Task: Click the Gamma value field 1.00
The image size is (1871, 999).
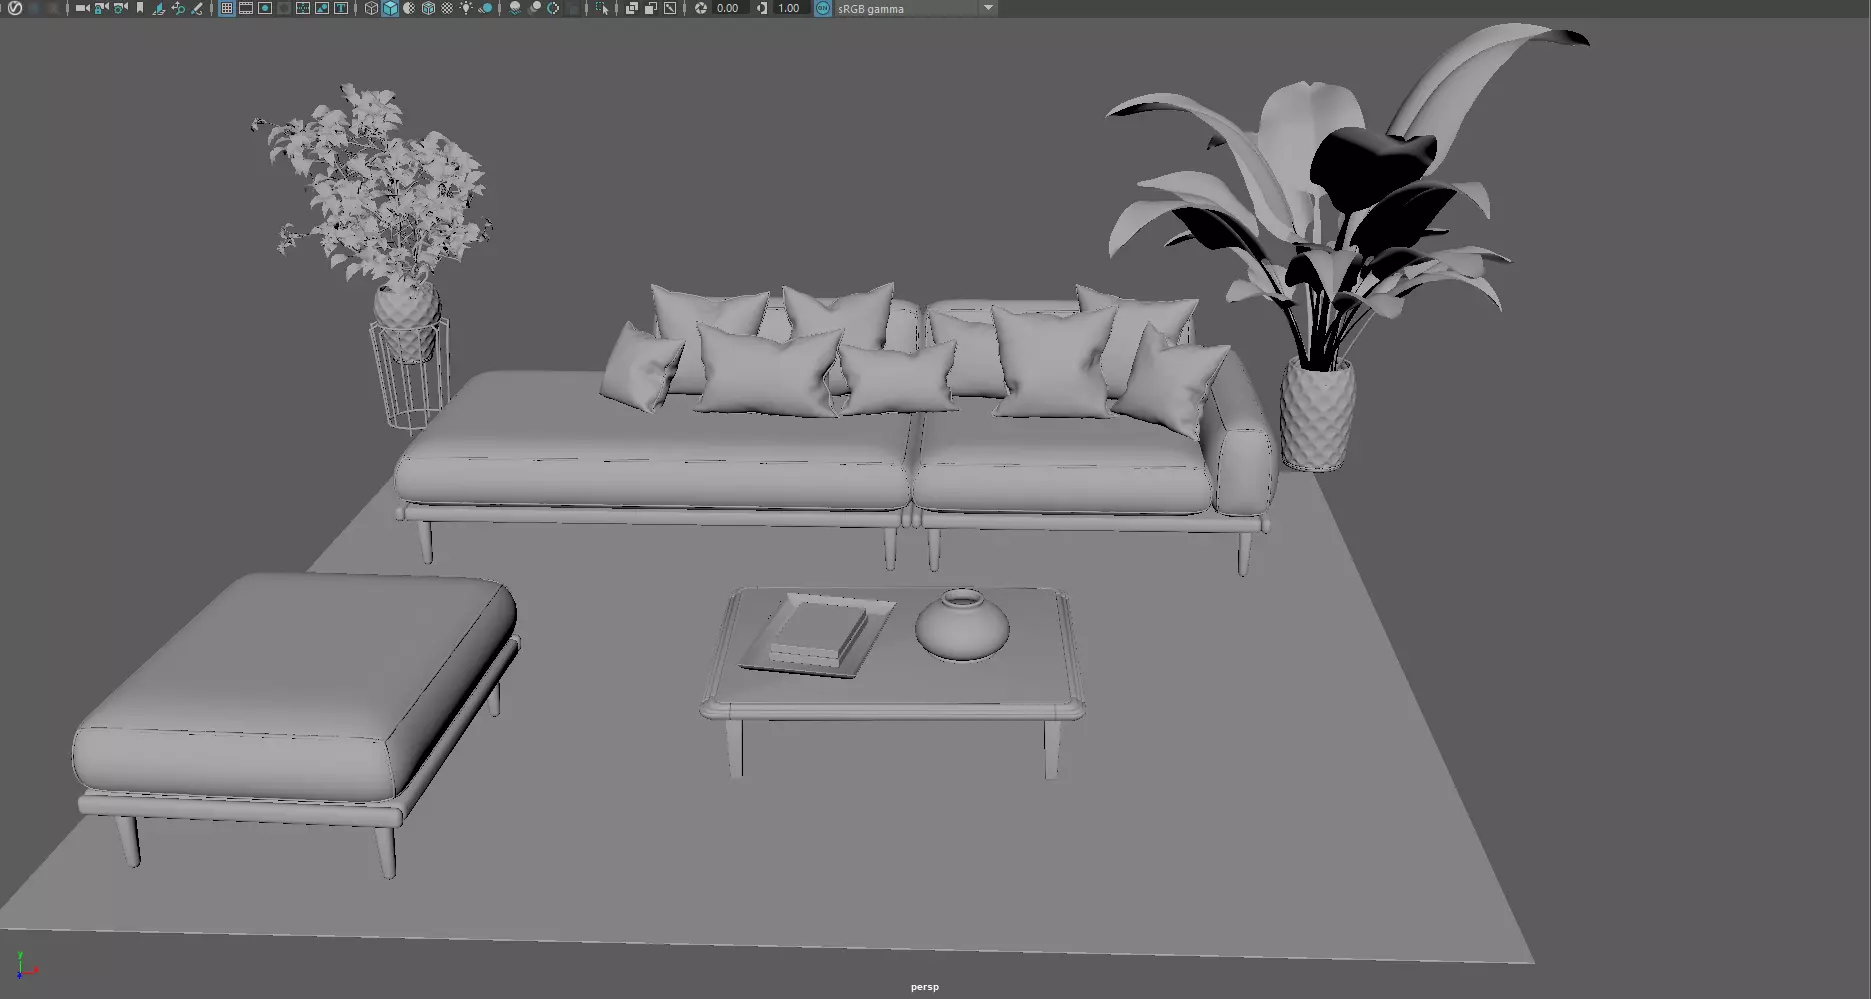Action: [x=789, y=8]
